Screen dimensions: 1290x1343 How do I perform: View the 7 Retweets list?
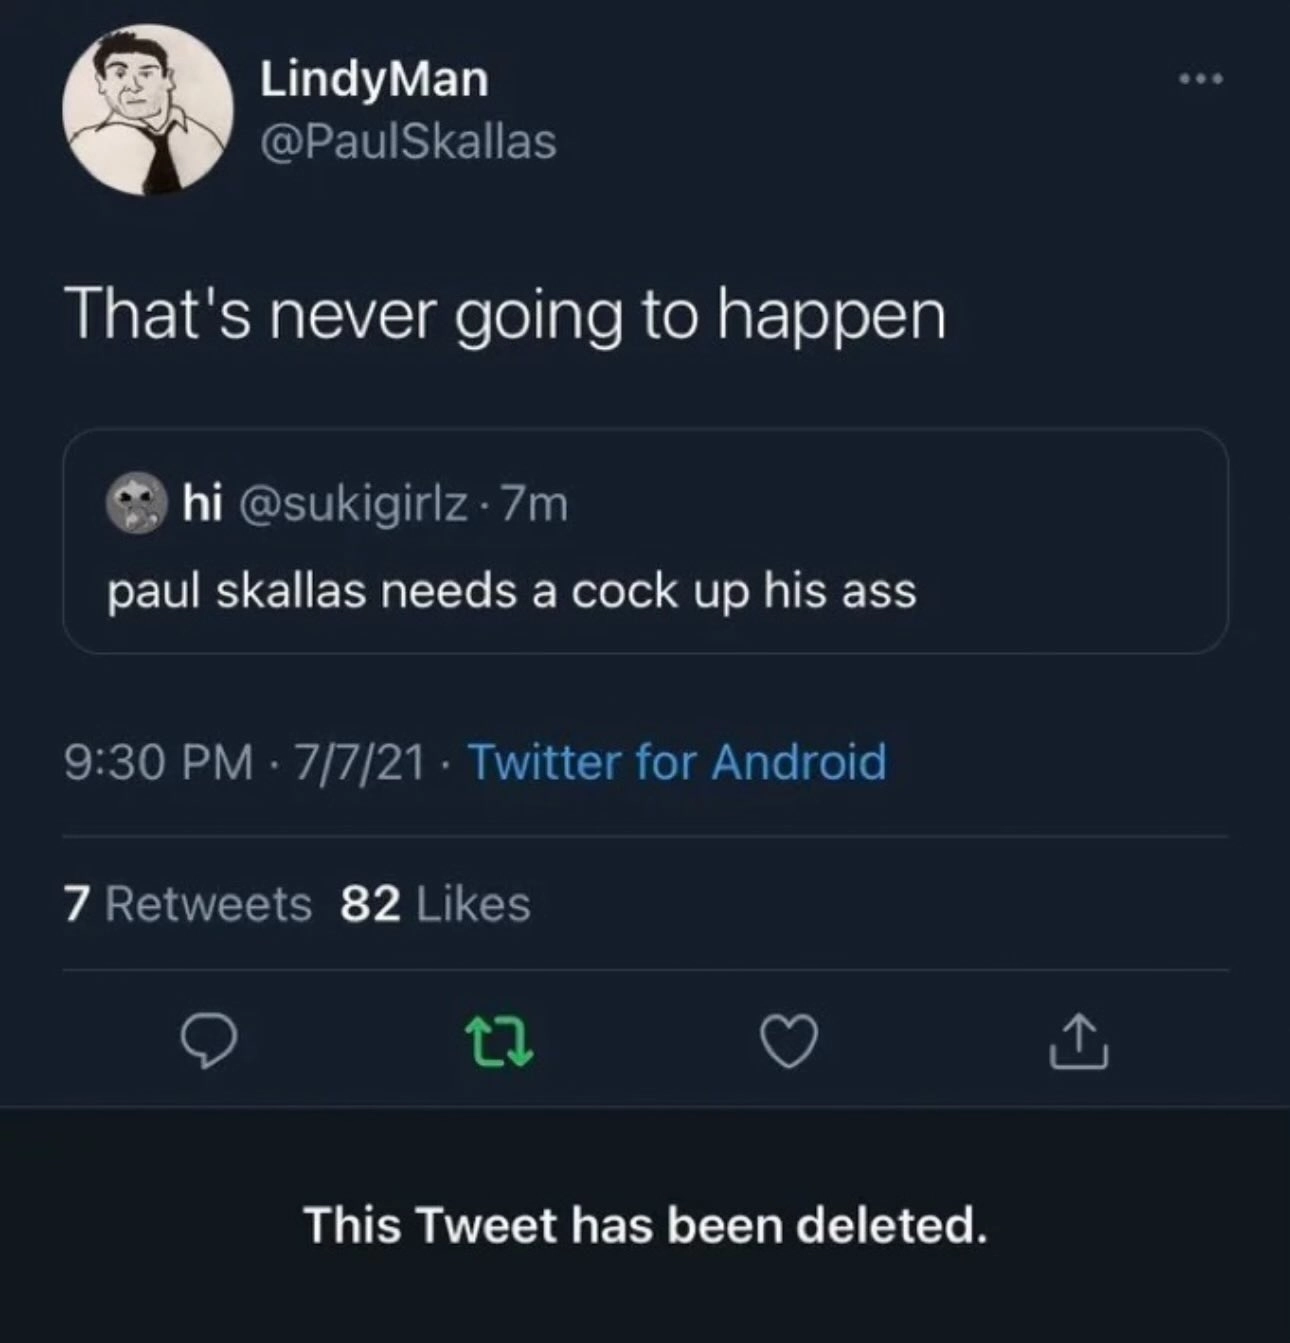click(x=188, y=904)
